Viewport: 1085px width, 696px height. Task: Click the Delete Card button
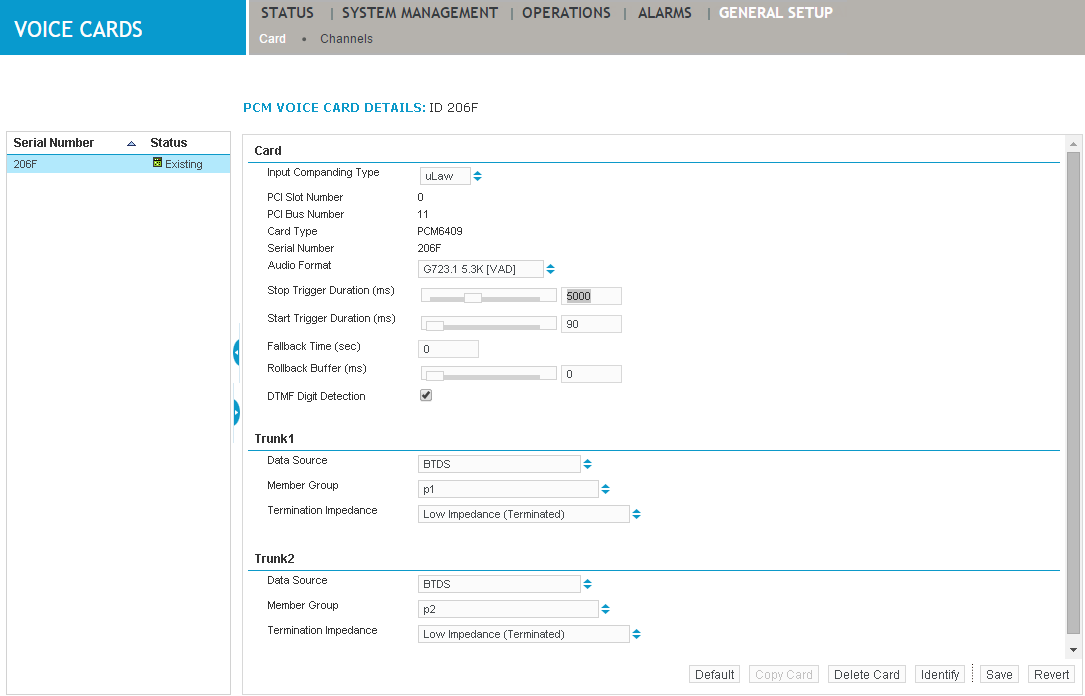867,675
